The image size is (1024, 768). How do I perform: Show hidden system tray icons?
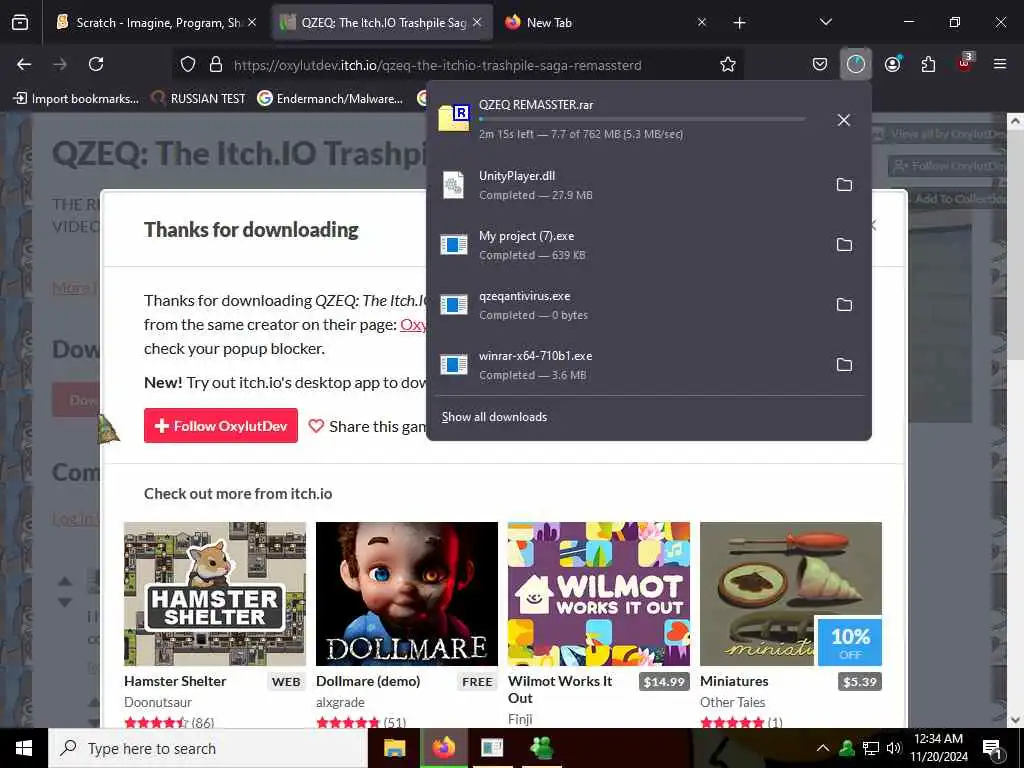click(x=822, y=748)
